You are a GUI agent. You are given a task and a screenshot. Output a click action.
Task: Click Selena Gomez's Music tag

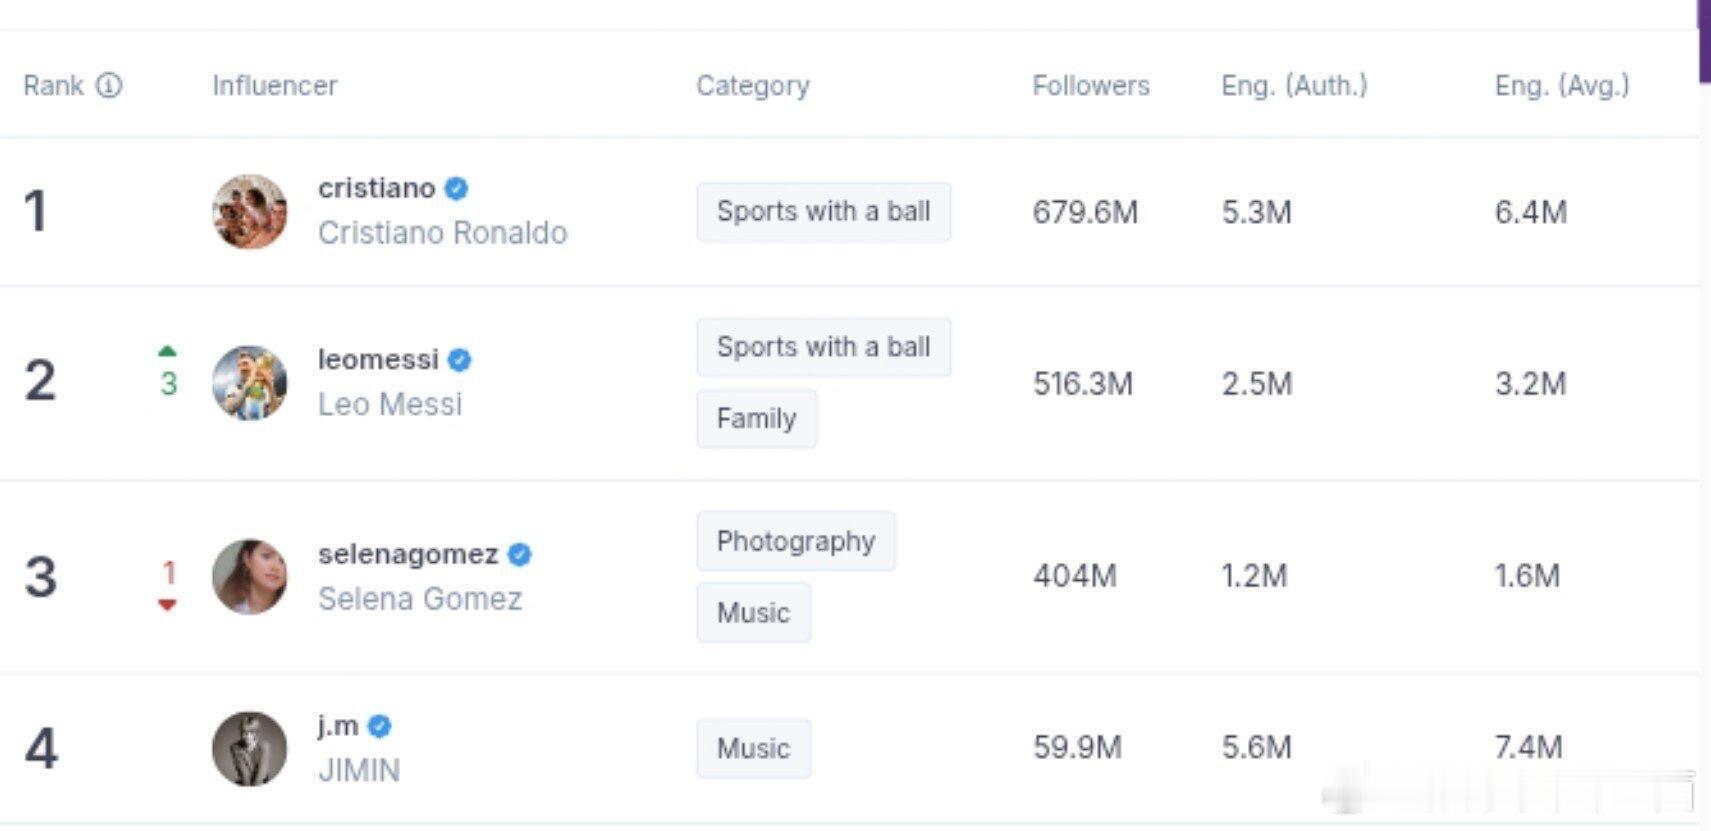(753, 612)
